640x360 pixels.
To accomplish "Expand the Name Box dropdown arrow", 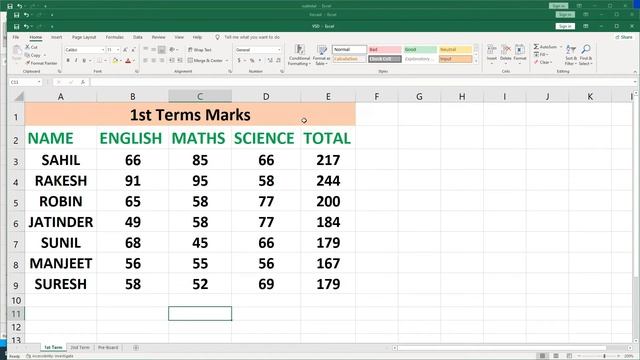I will [x=39, y=82].
